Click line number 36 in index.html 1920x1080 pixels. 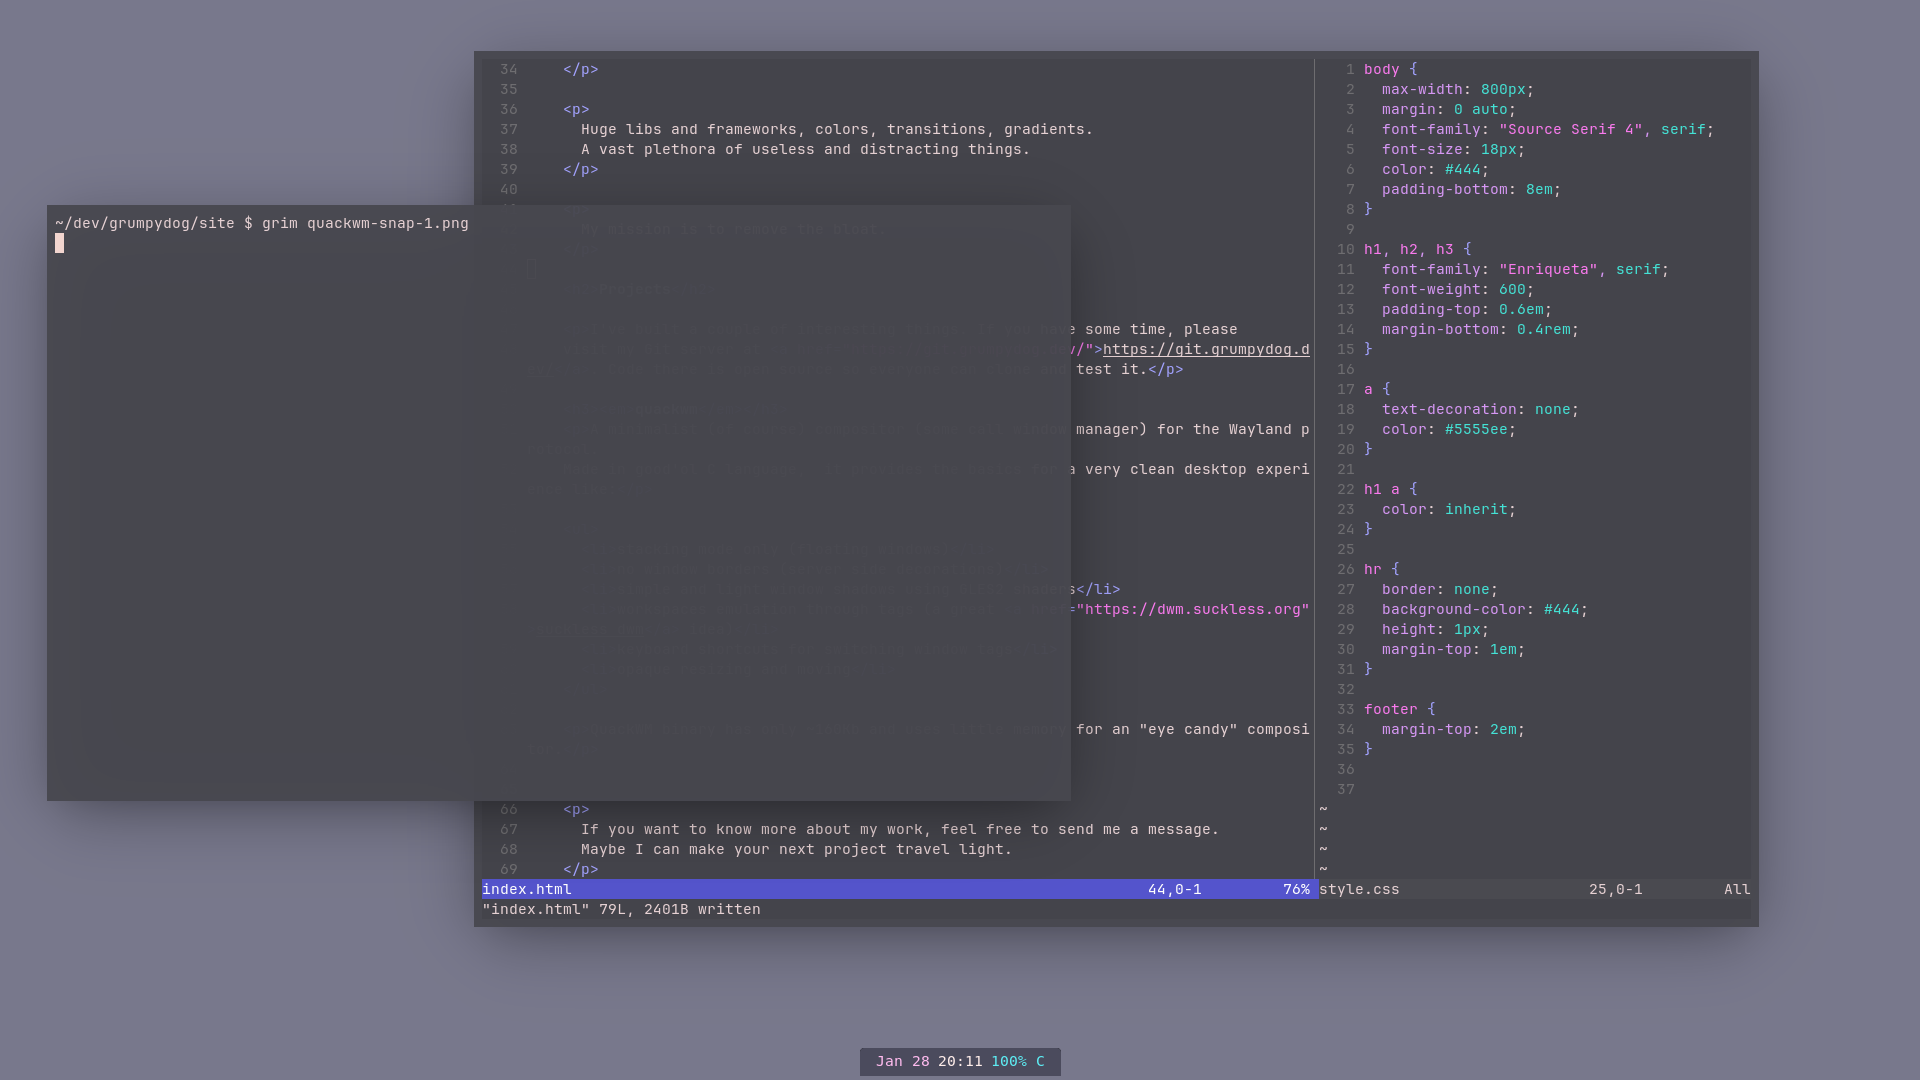pyautogui.click(x=509, y=109)
